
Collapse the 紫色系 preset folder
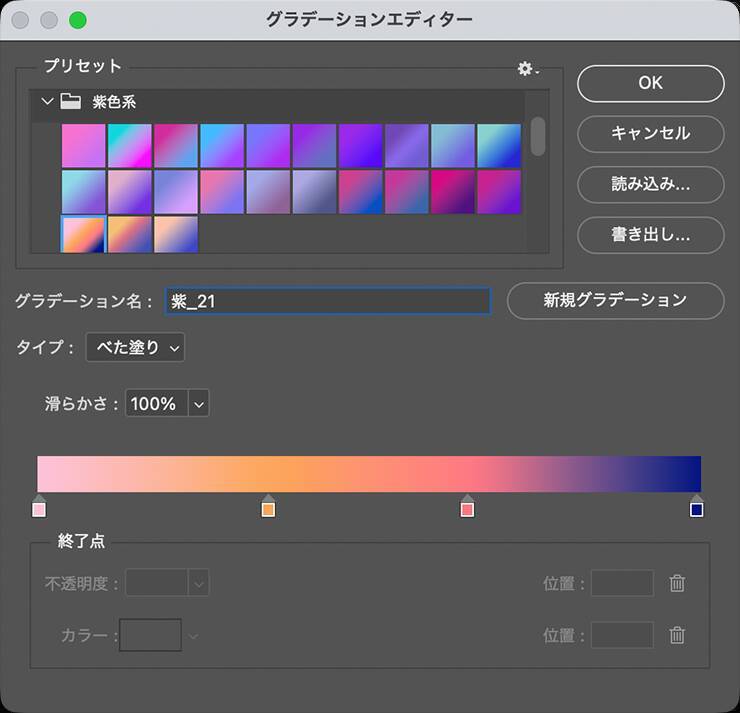point(47,101)
